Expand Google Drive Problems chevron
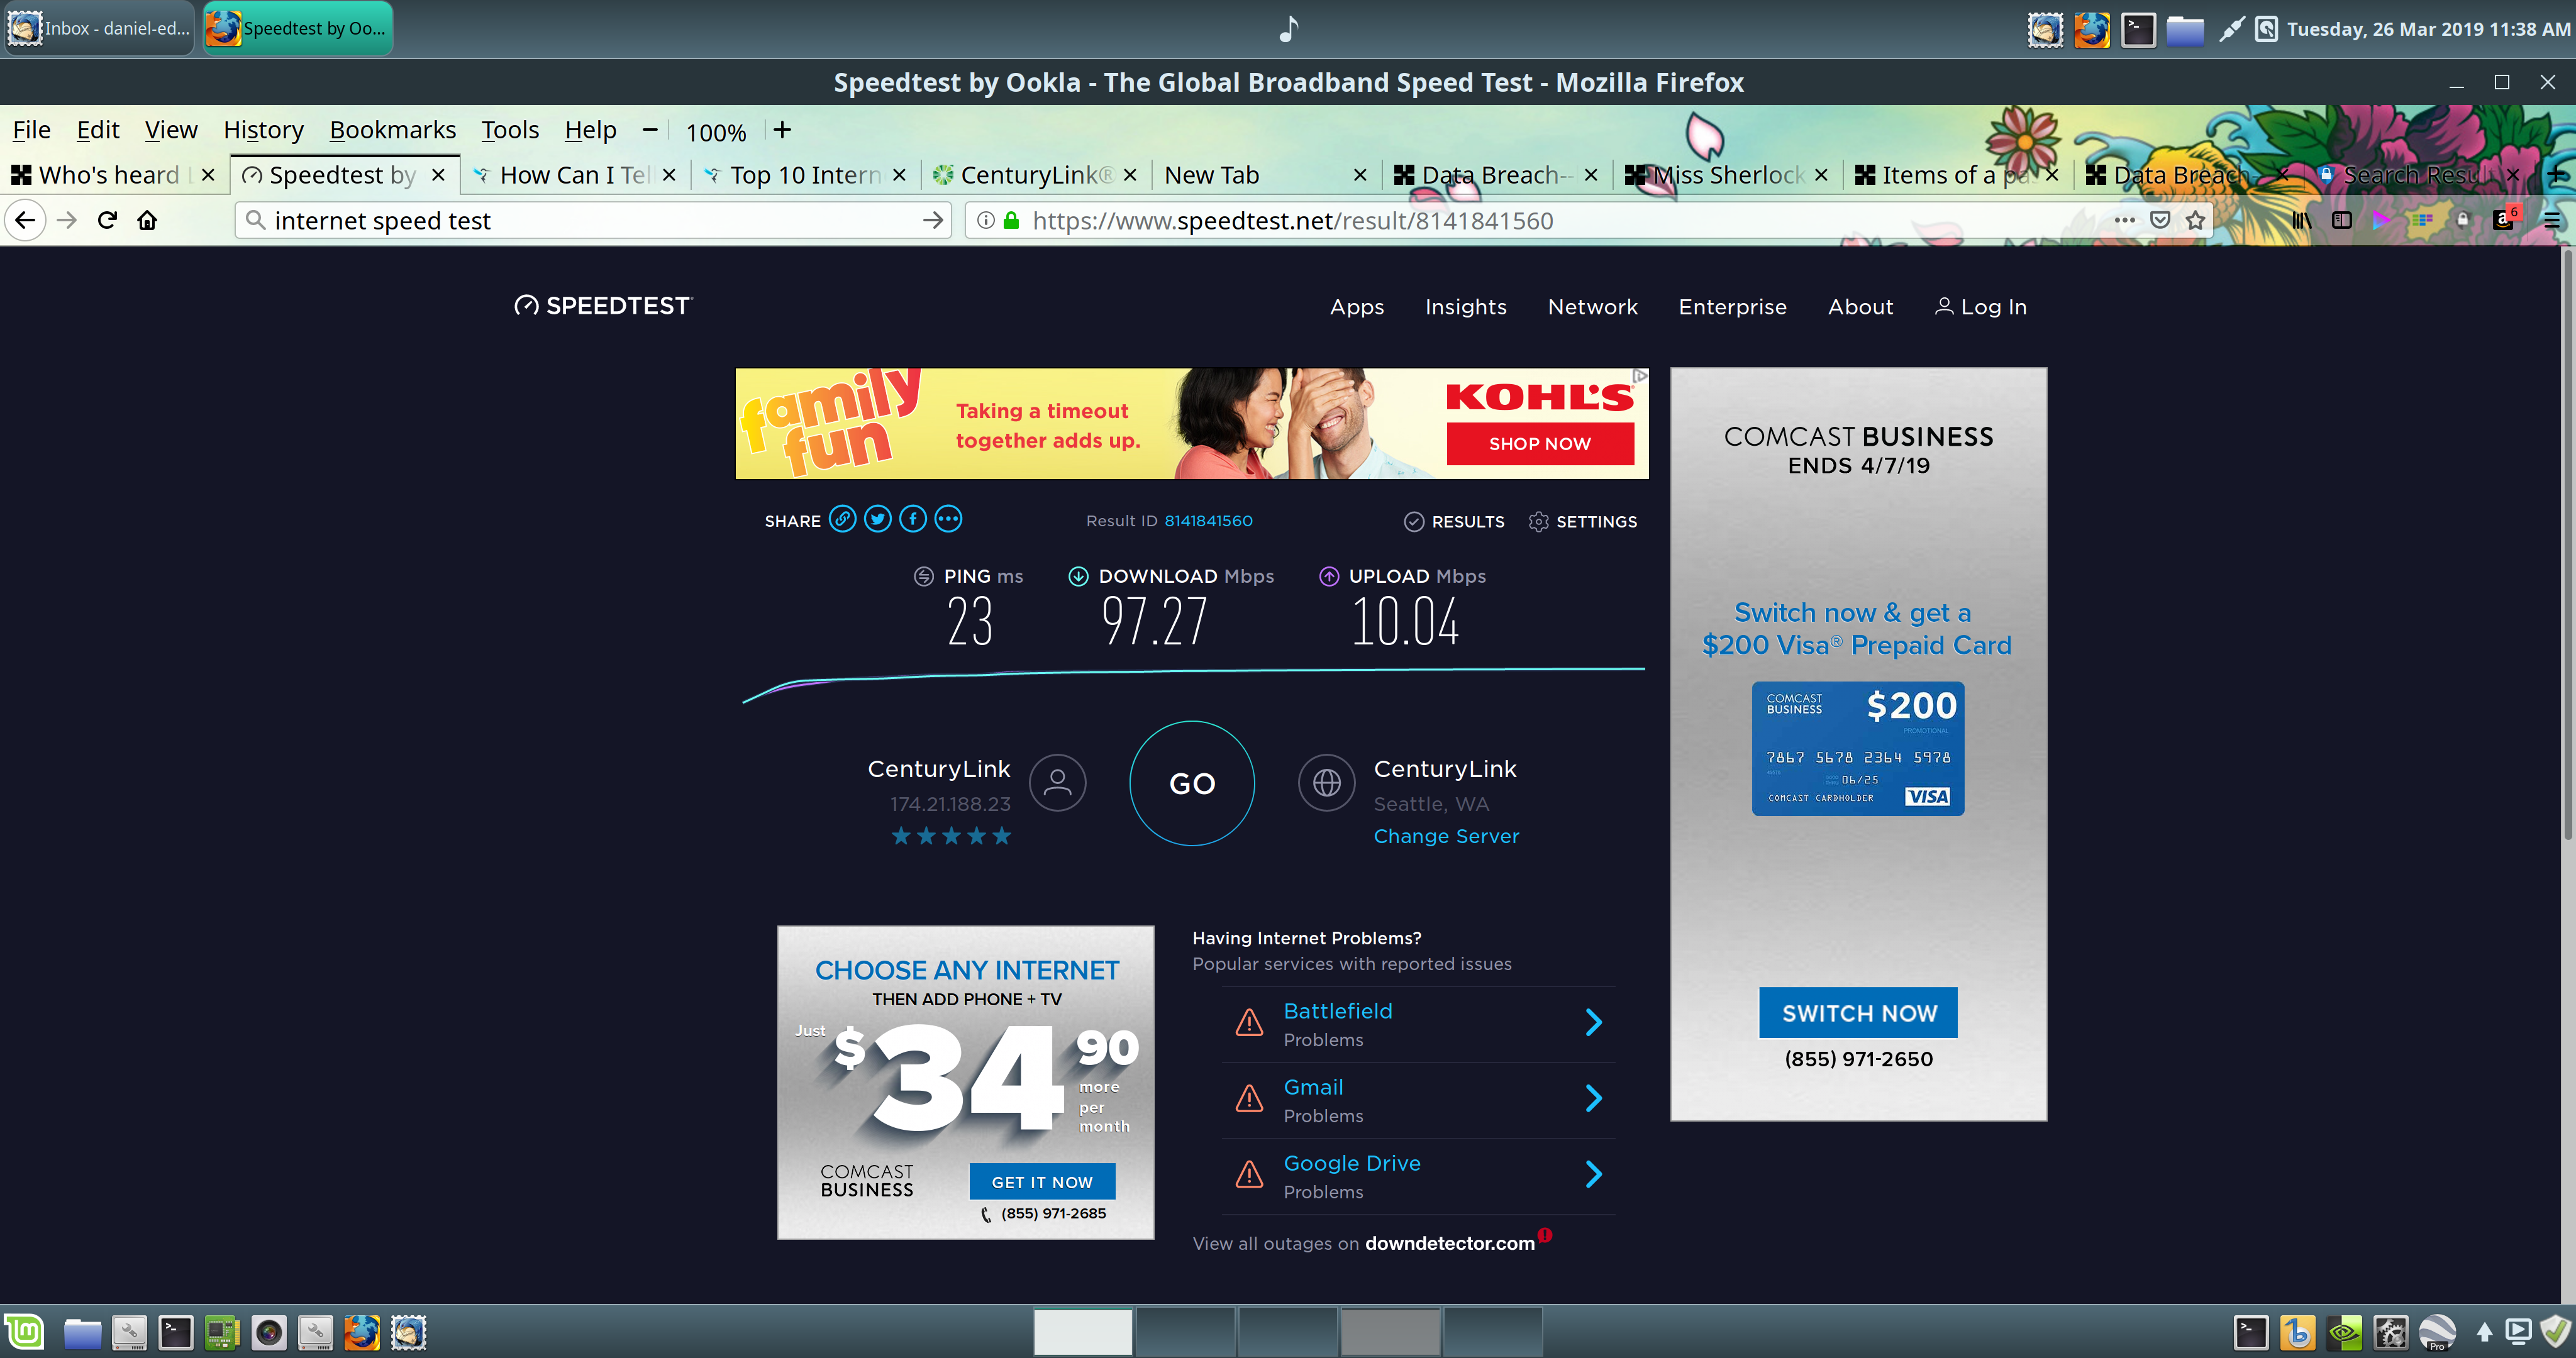 (x=1593, y=1174)
